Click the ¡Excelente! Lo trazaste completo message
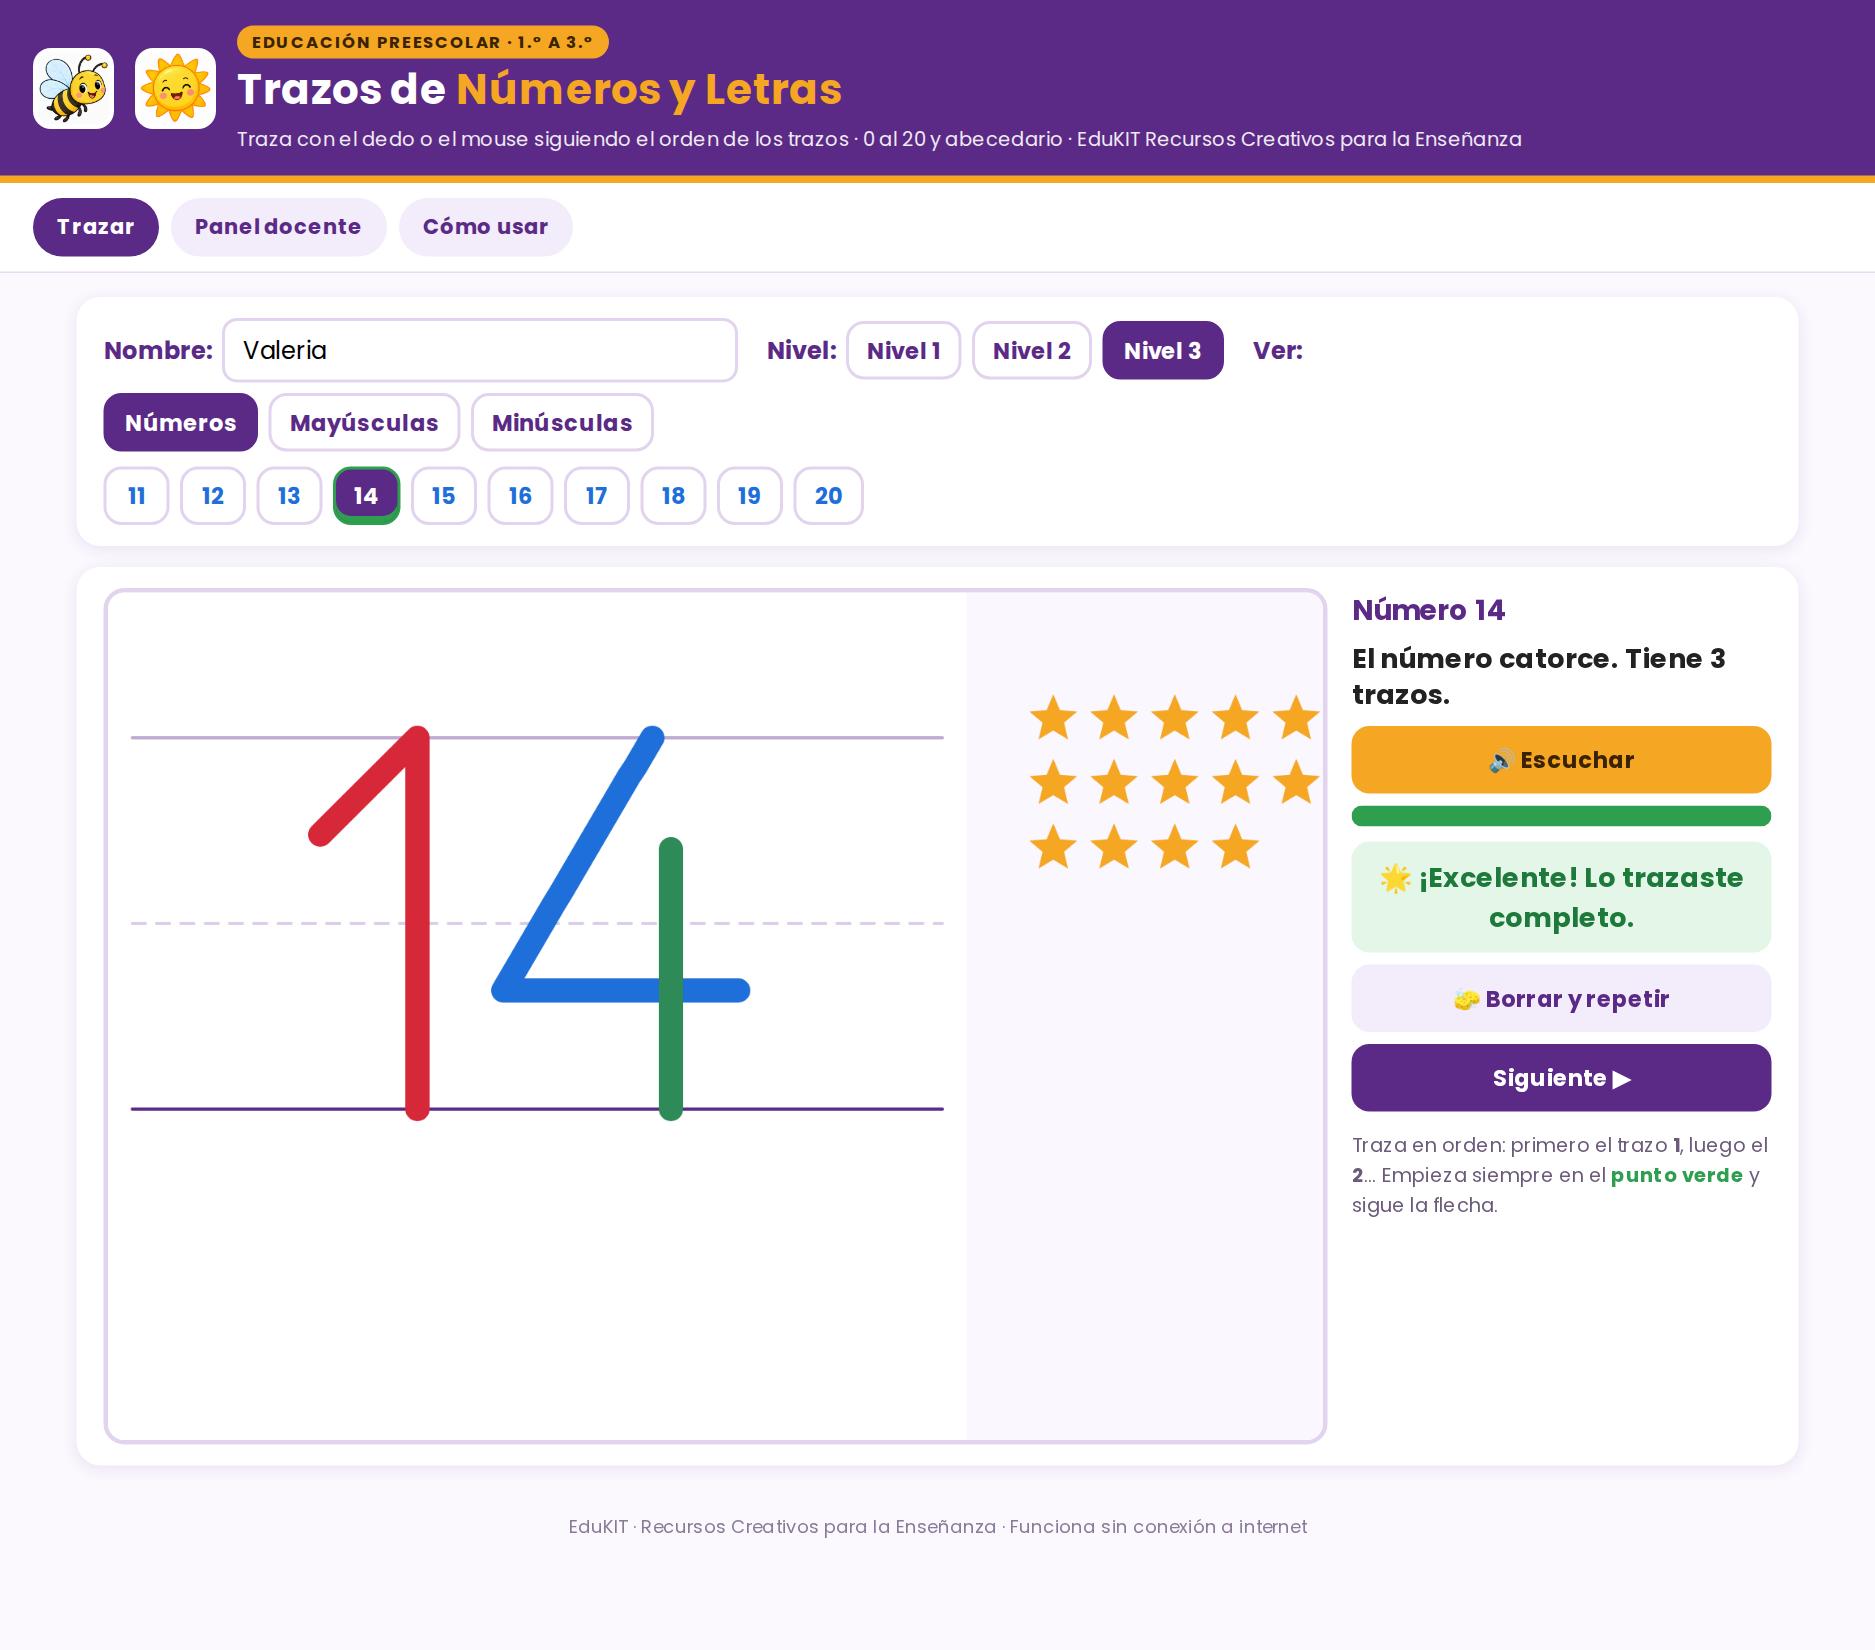 pyautogui.click(x=1561, y=897)
